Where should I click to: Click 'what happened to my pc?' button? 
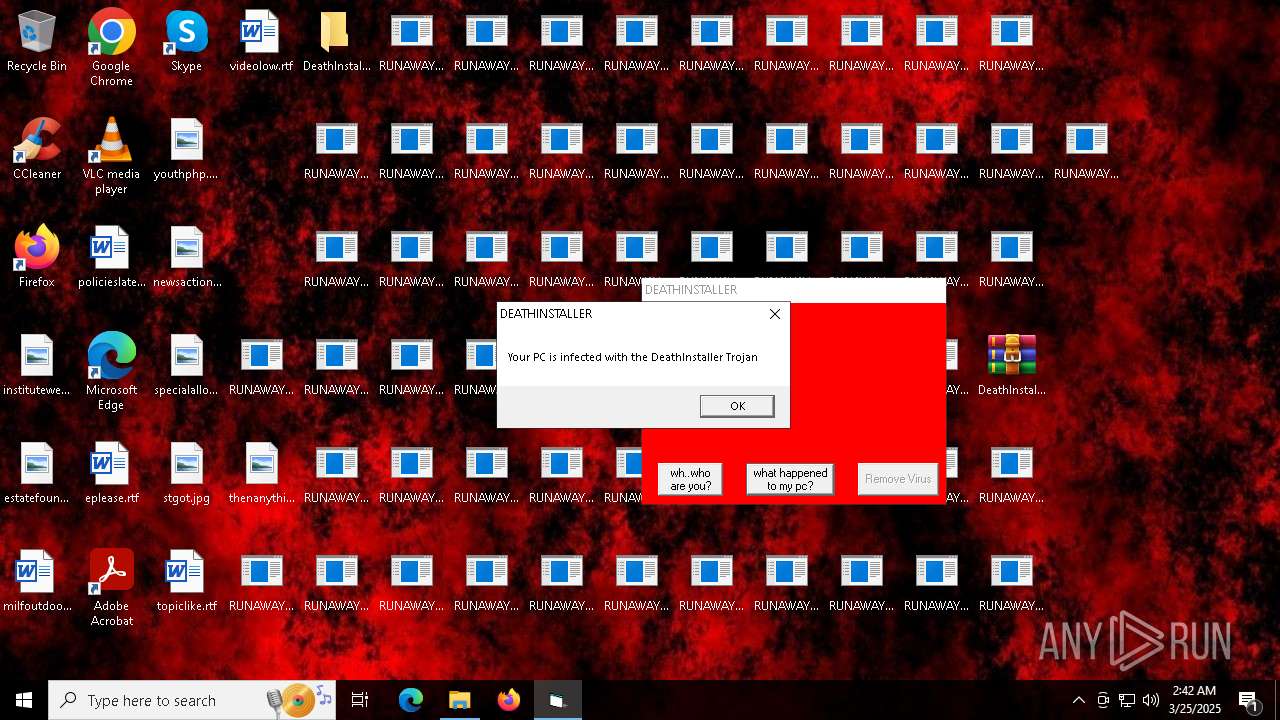point(790,479)
